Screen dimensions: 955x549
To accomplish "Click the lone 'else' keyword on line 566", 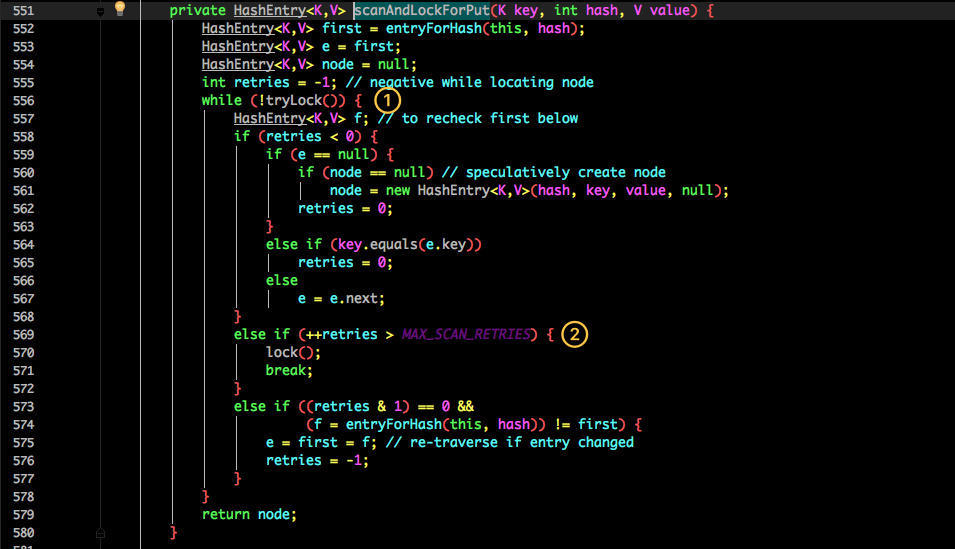I will point(282,280).
